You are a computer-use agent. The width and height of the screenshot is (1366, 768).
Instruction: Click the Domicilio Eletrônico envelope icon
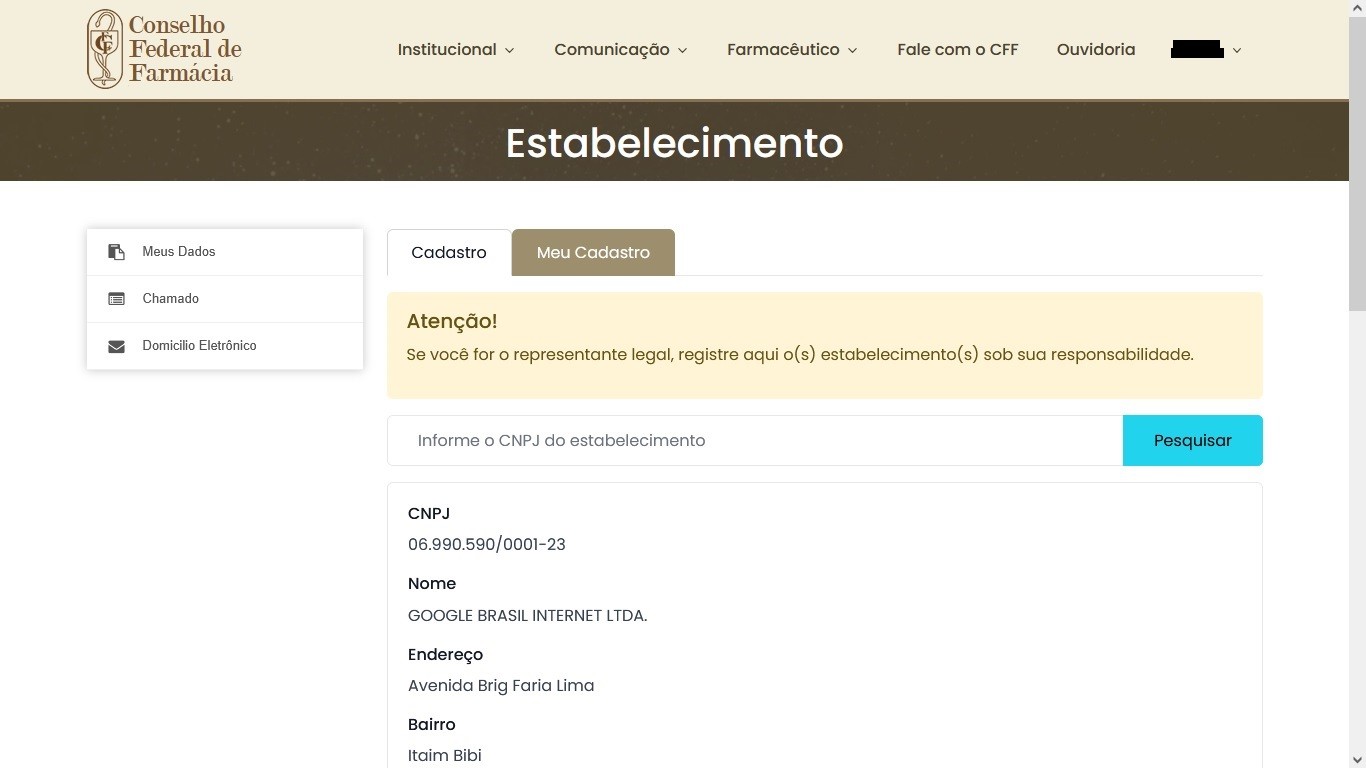pyautogui.click(x=116, y=346)
